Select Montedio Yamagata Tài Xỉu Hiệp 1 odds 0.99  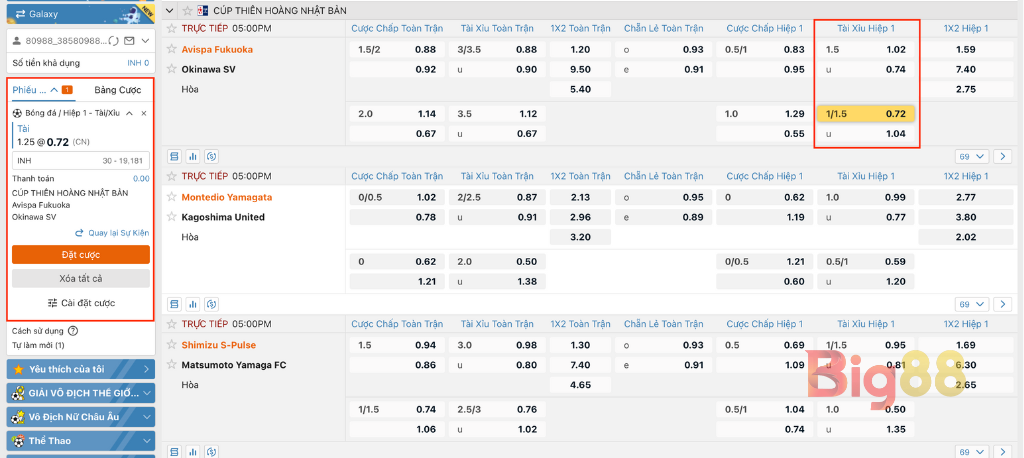coord(866,197)
